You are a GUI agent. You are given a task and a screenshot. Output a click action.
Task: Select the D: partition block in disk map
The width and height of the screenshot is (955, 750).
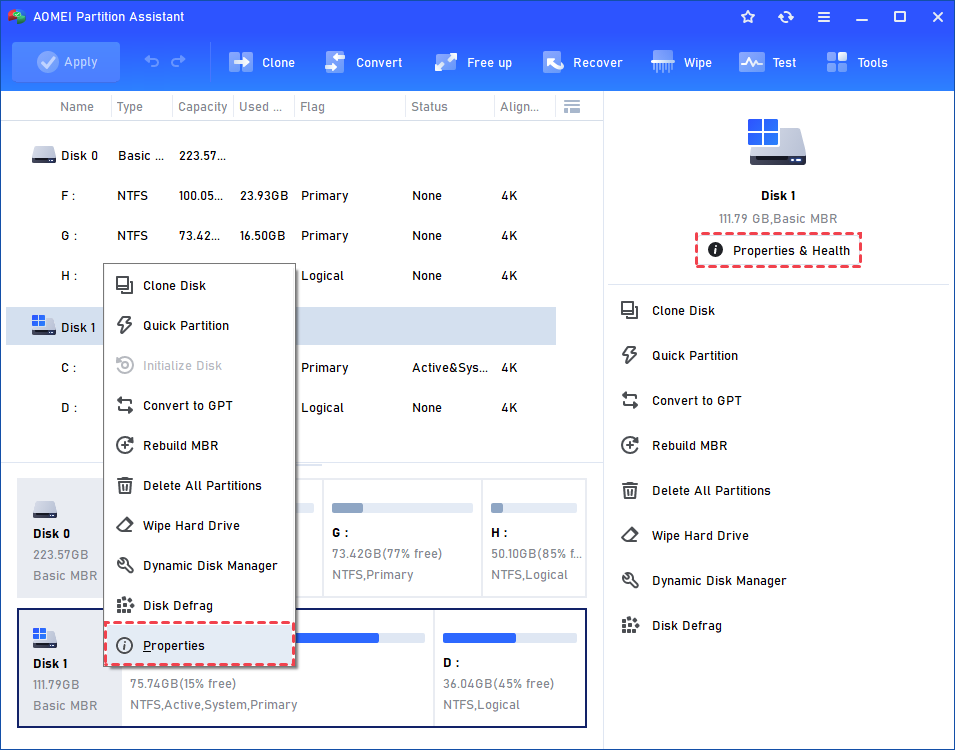click(510, 668)
